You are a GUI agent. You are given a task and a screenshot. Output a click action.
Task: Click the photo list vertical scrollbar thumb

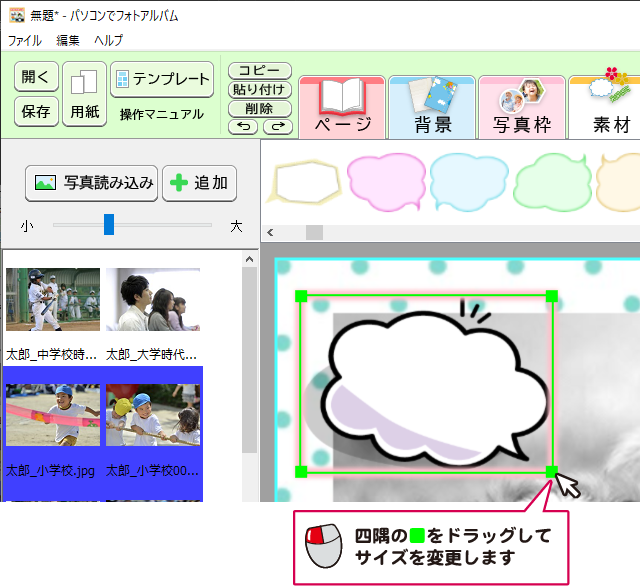(x=249, y=360)
